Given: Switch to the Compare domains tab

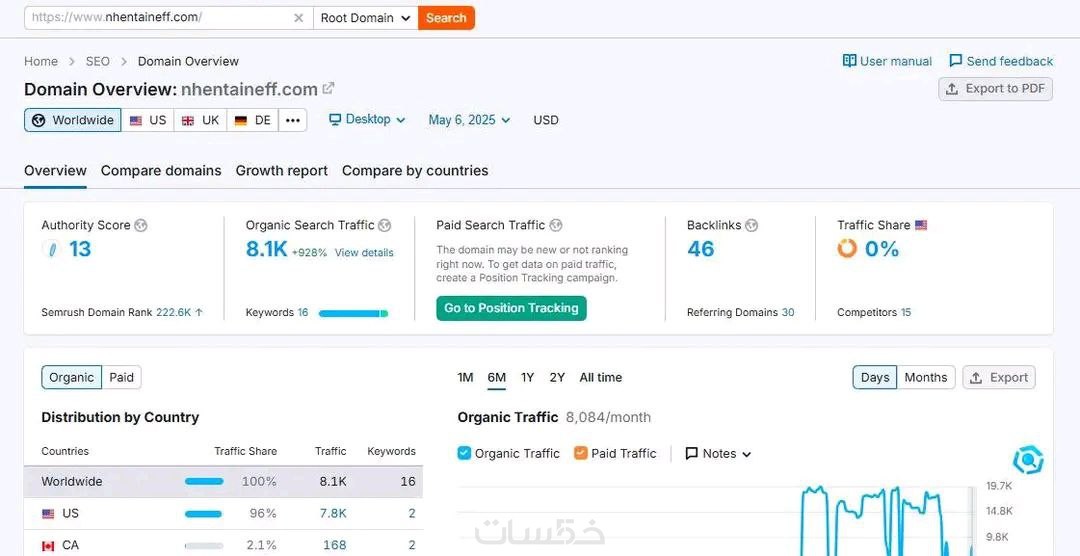Looking at the screenshot, I should point(161,171).
